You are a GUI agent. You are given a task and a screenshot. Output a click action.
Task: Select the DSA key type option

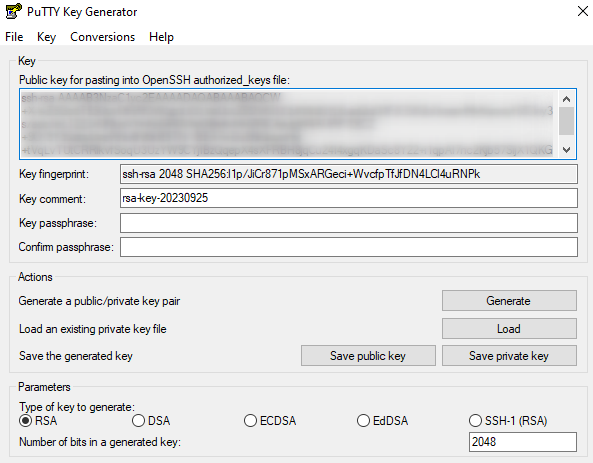[138, 421]
